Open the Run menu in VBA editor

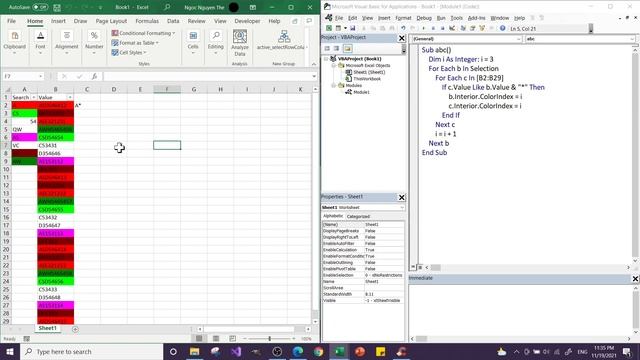441,18
